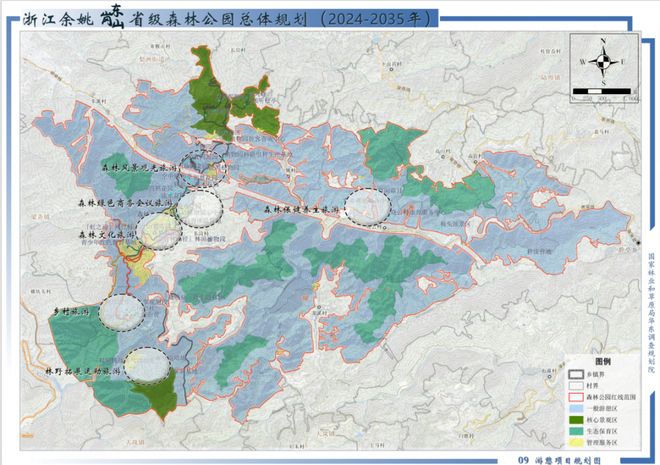The width and height of the screenshot is (660, 465).
Task: Click the compass rose north arrow
Action: coord(603,49)
